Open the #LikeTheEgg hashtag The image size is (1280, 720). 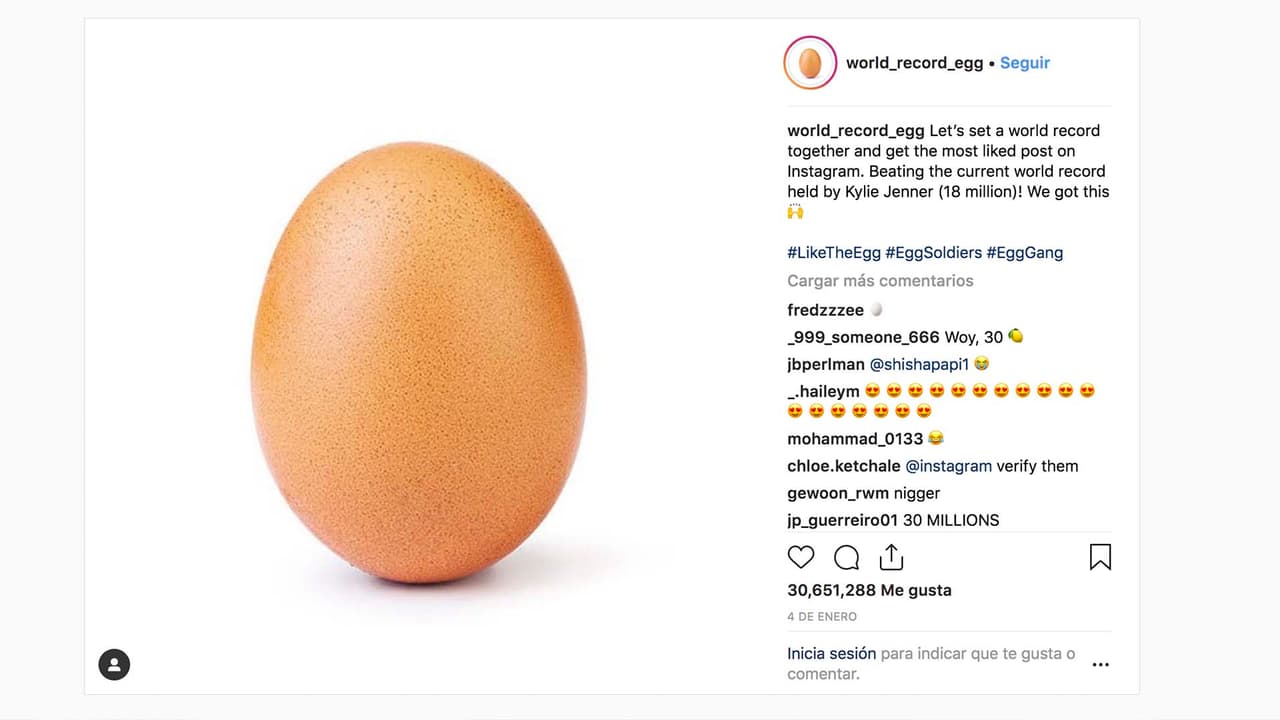tap(833, 253)
